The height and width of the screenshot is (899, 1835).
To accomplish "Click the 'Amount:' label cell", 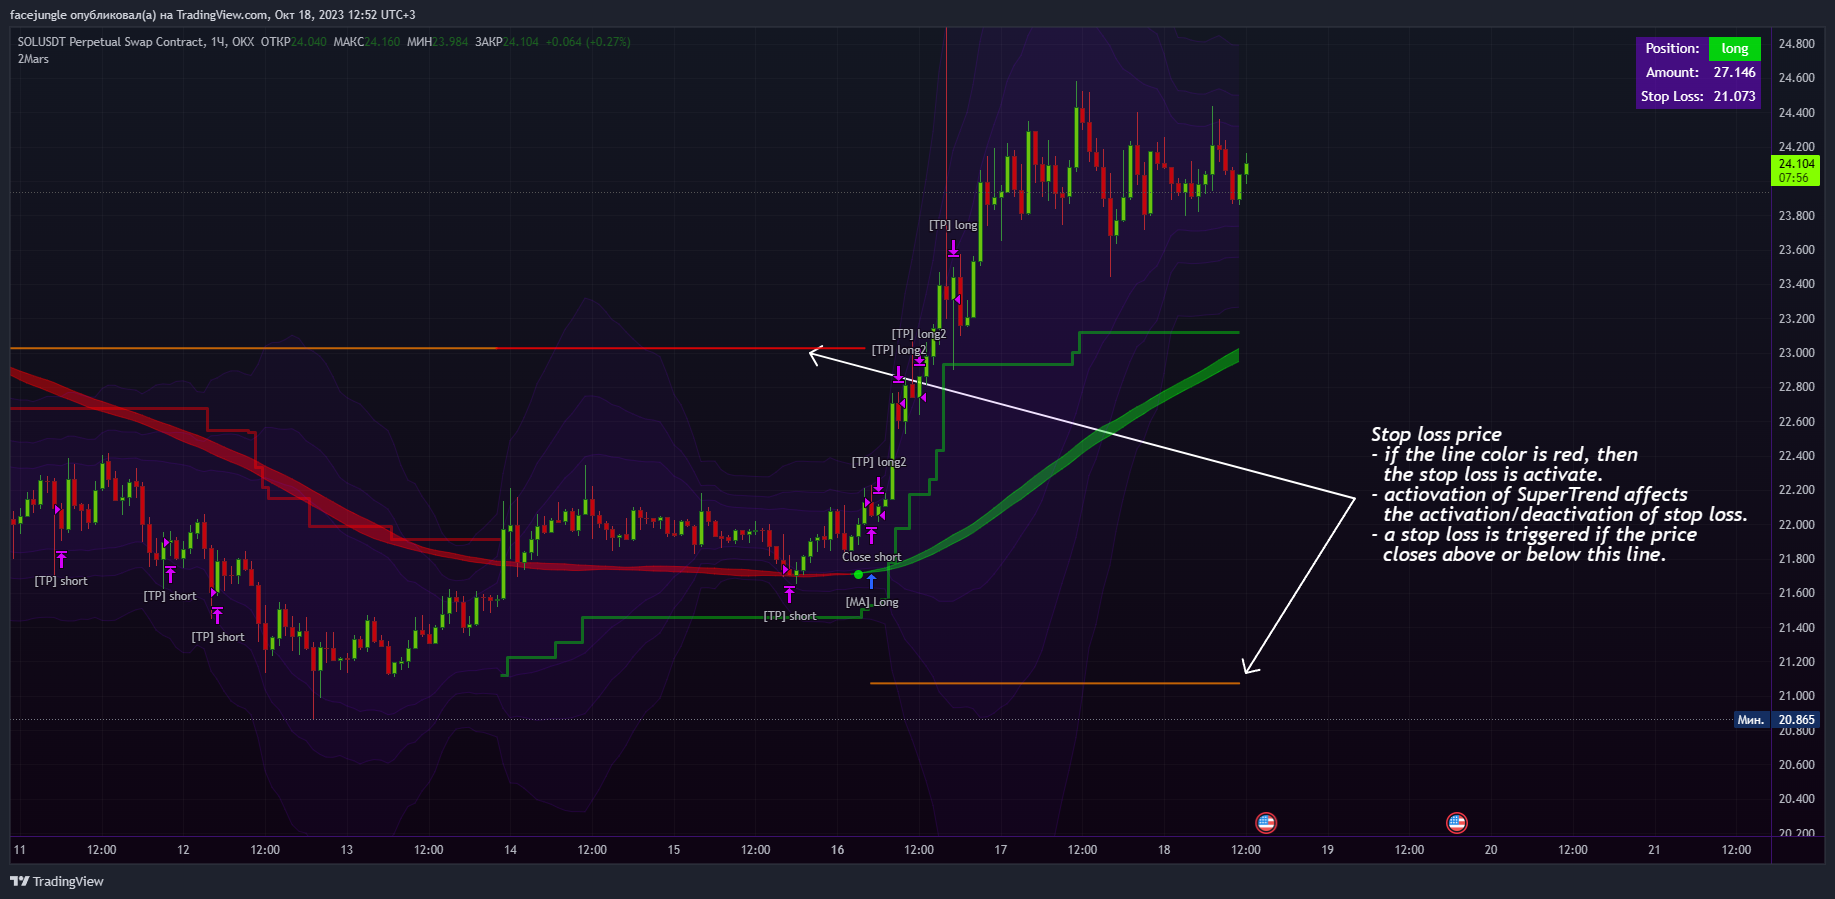I will coord(1672,72).
